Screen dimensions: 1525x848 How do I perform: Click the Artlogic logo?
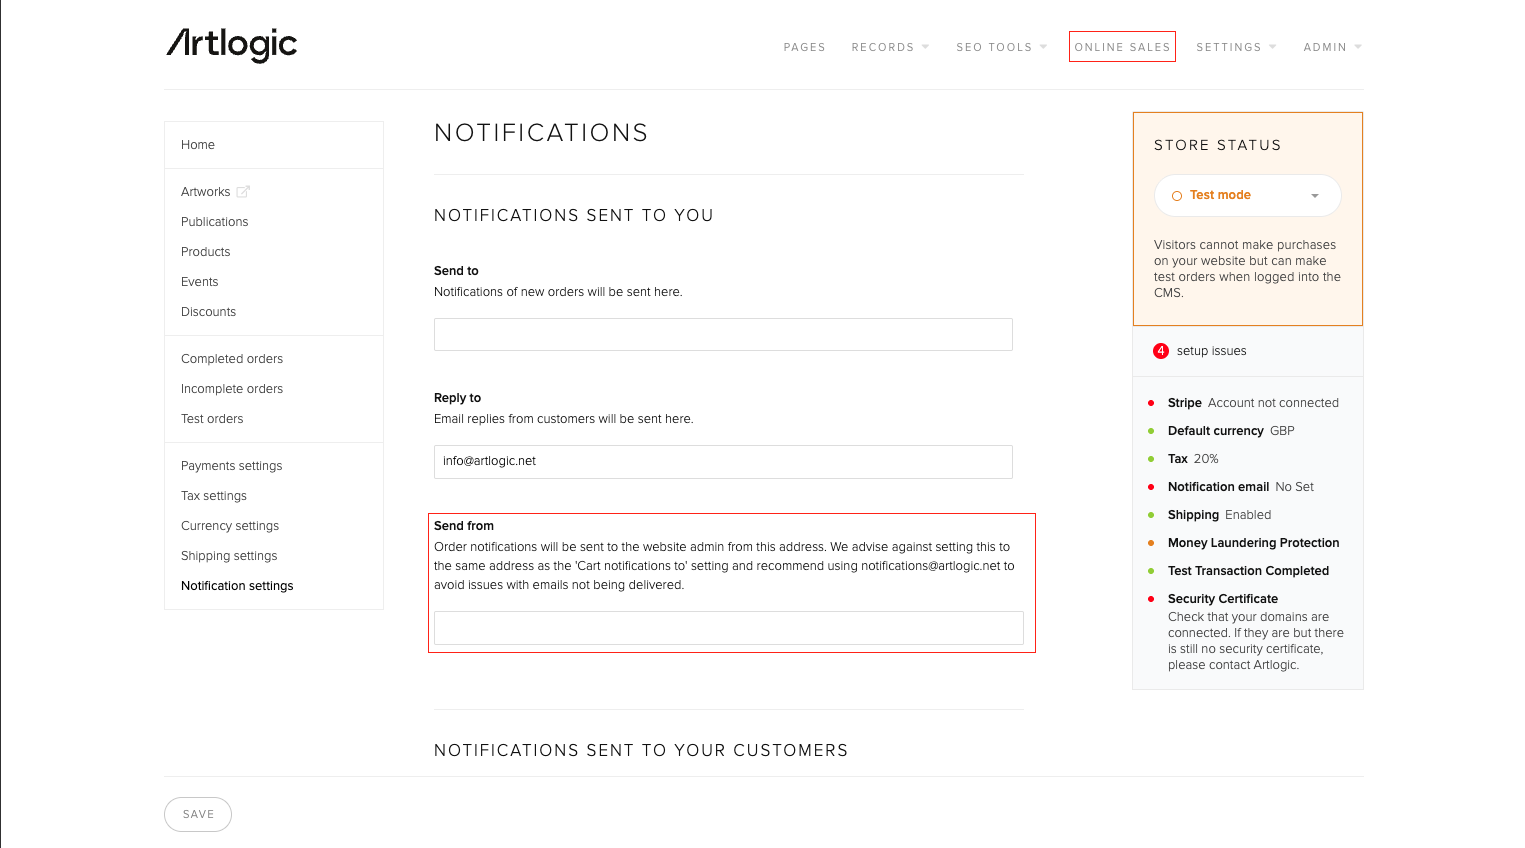(231, 45)
